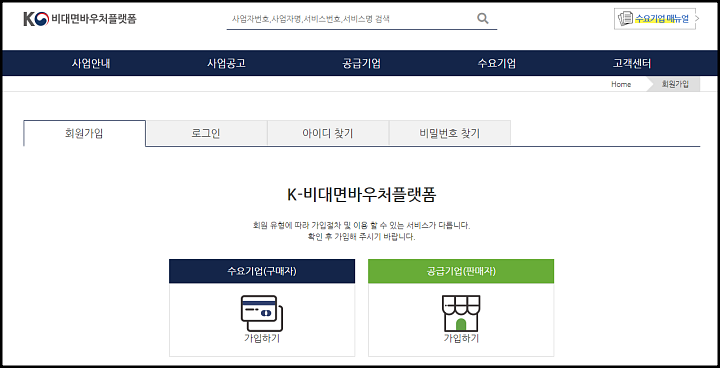Click the magnifier search icon
The height and width of the screenshot is (368, 720).
[x=483, y=18]
